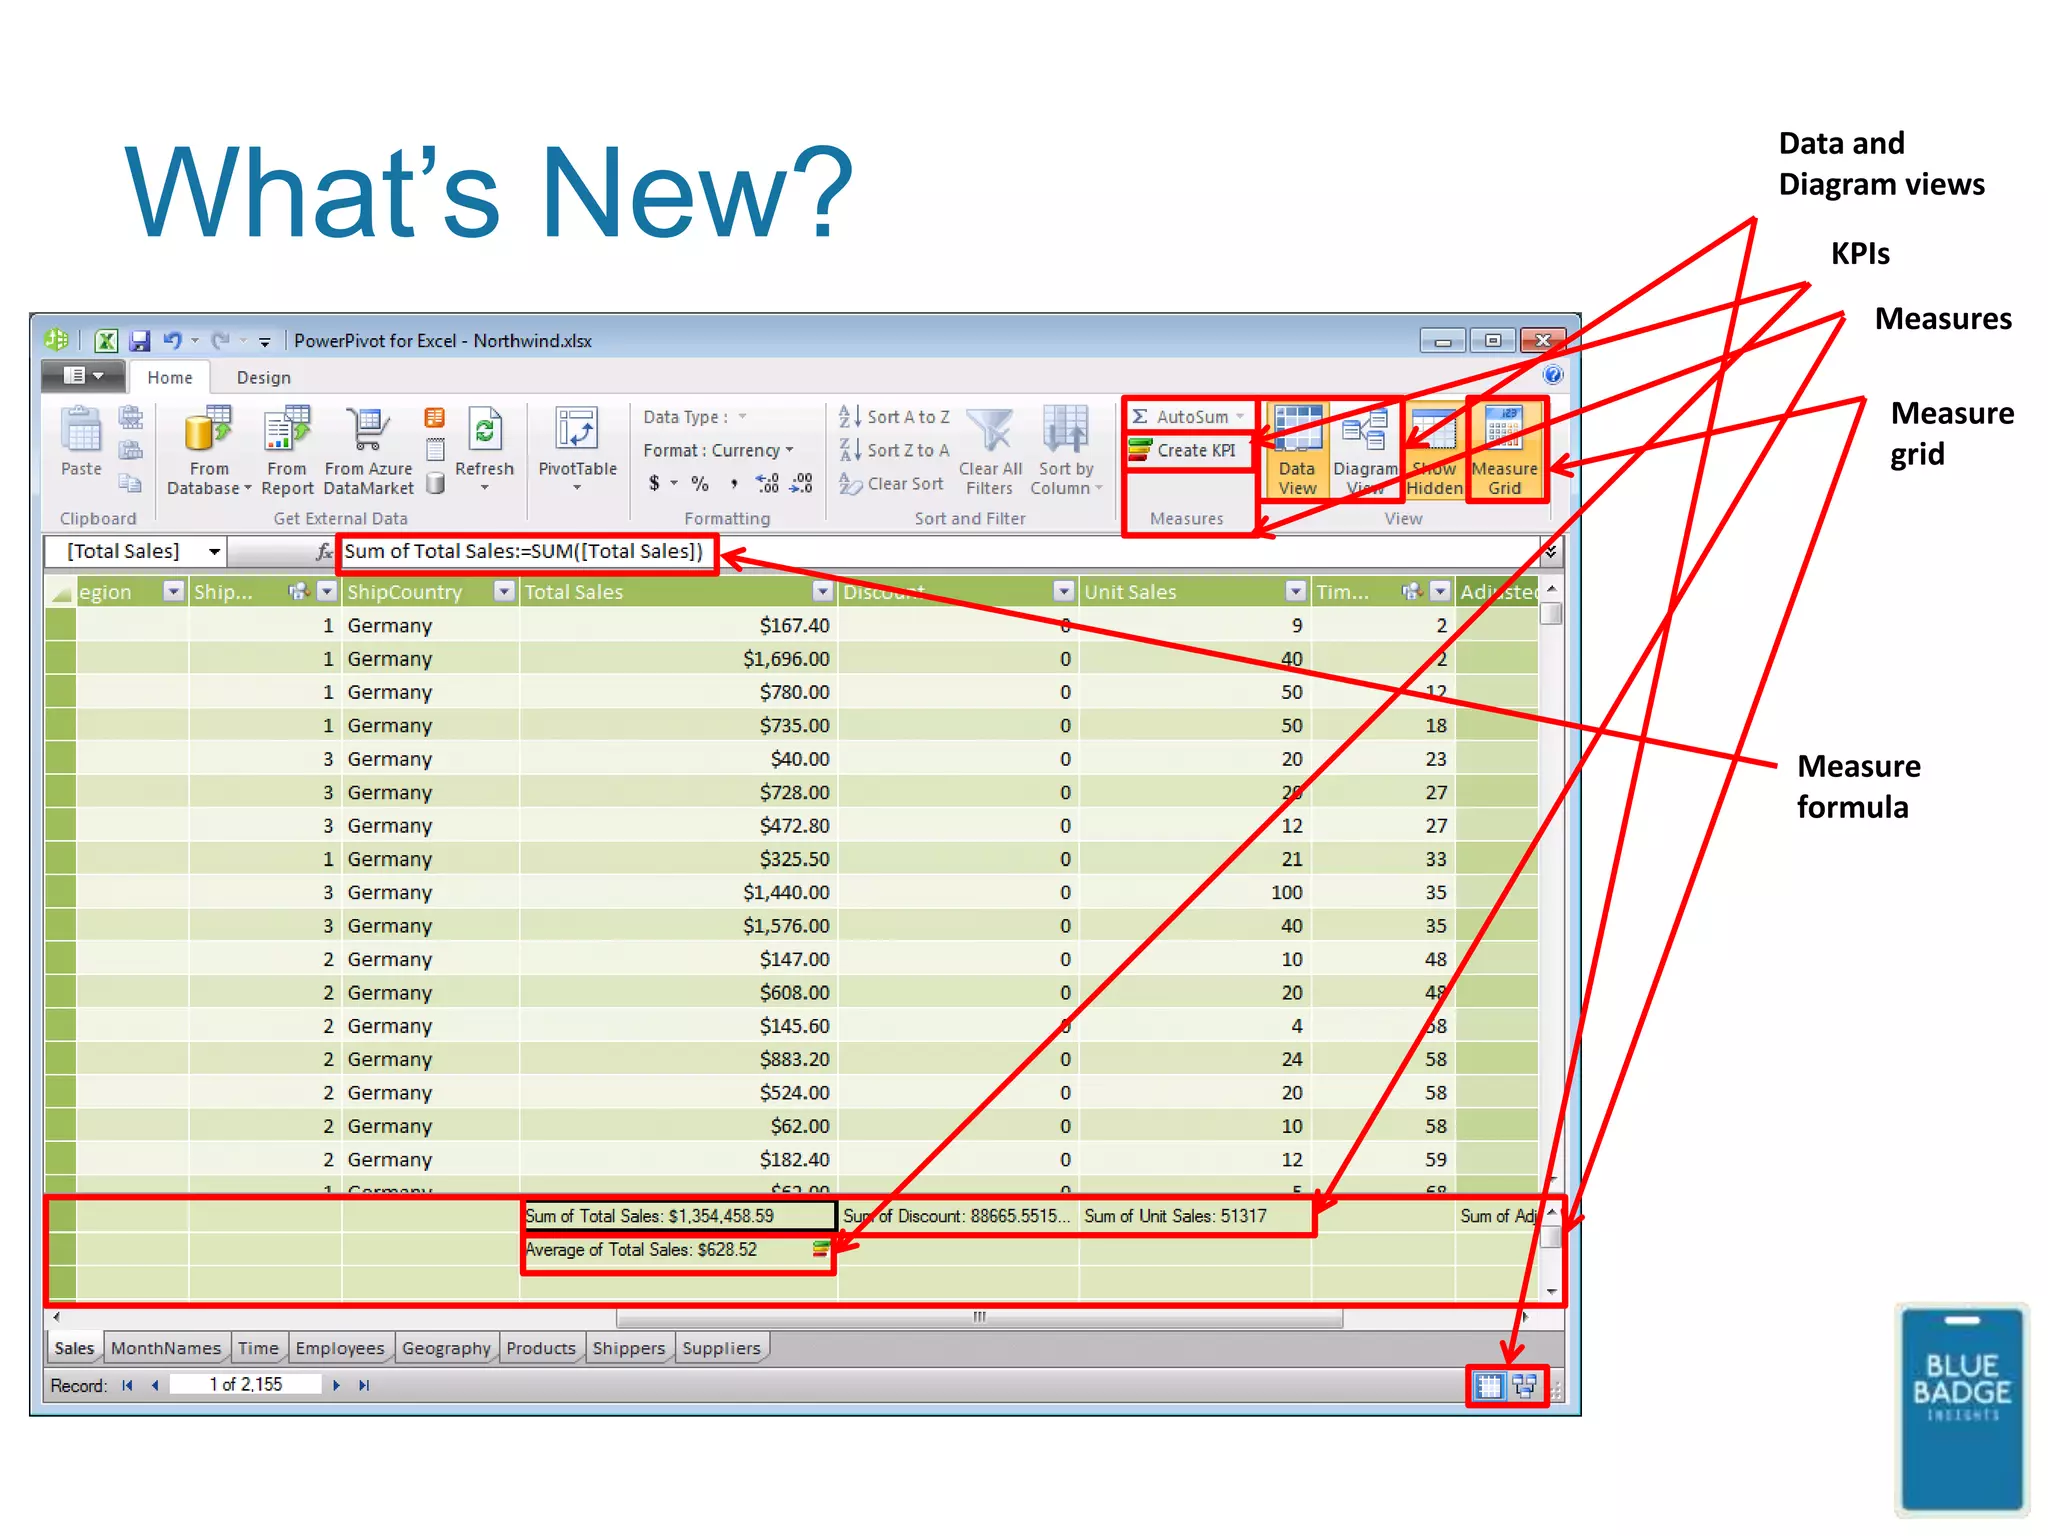Toggle Diagram View
The image size is (2048, 1536).
[1365, 450]
